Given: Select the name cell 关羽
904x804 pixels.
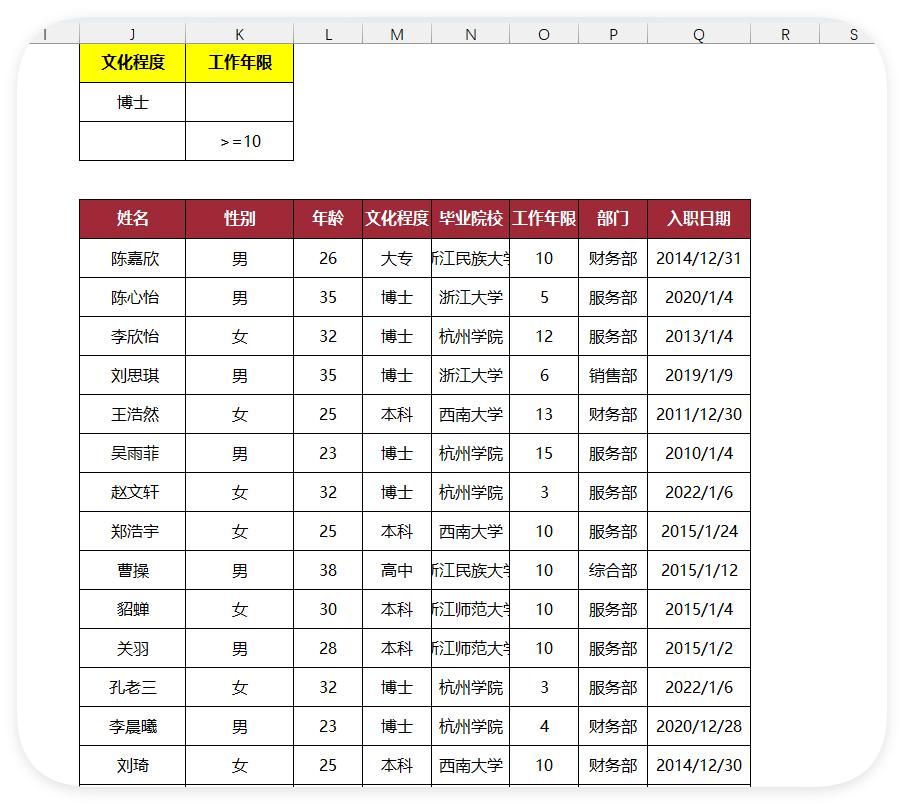Looking at the screenshot, I should [x=132, y=648].
